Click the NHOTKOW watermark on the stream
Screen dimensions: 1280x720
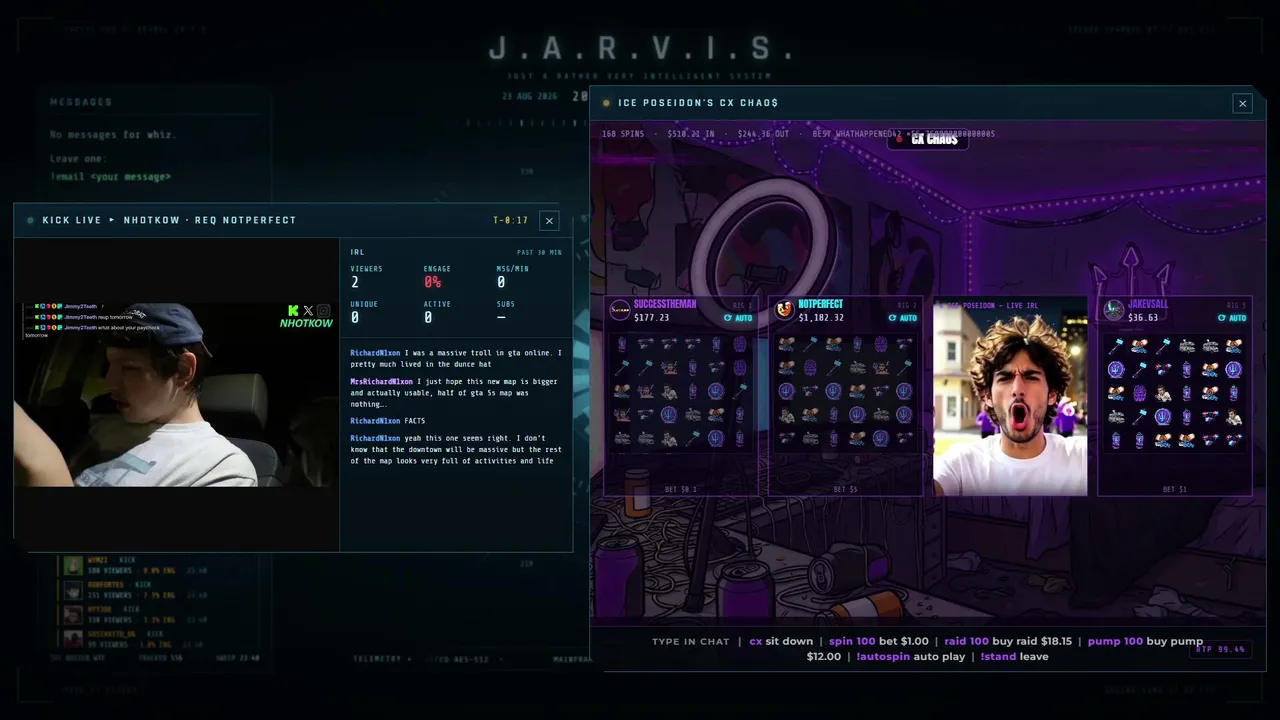[306, 324]
